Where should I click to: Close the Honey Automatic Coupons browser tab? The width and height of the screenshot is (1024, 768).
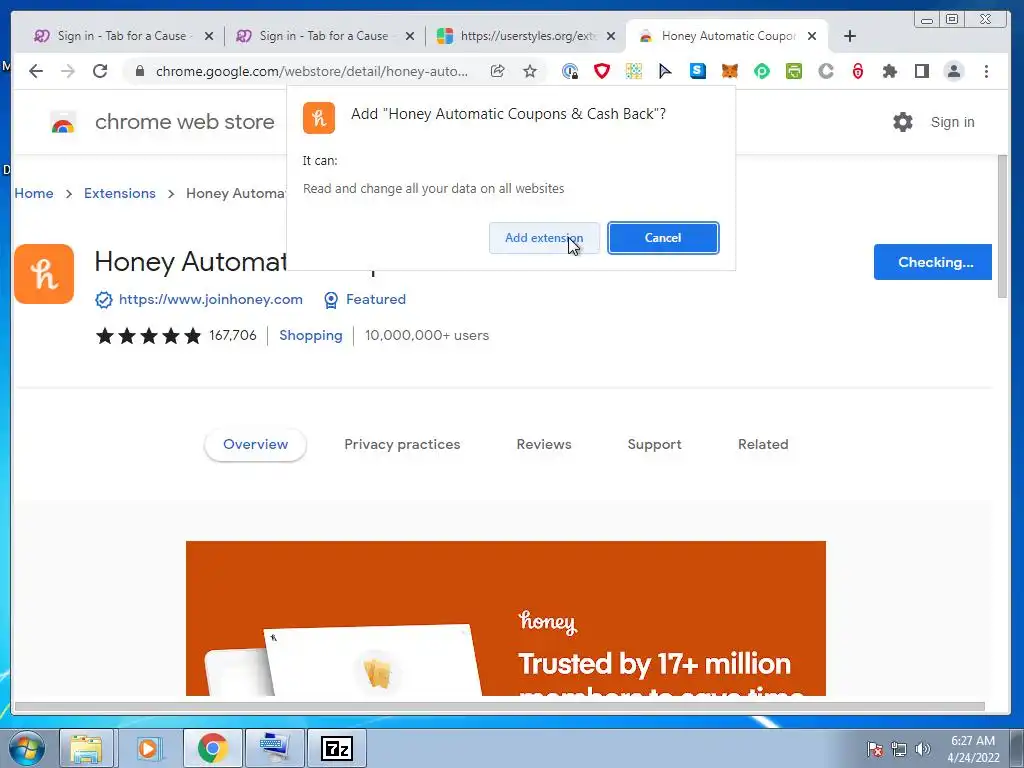[812, 36]
